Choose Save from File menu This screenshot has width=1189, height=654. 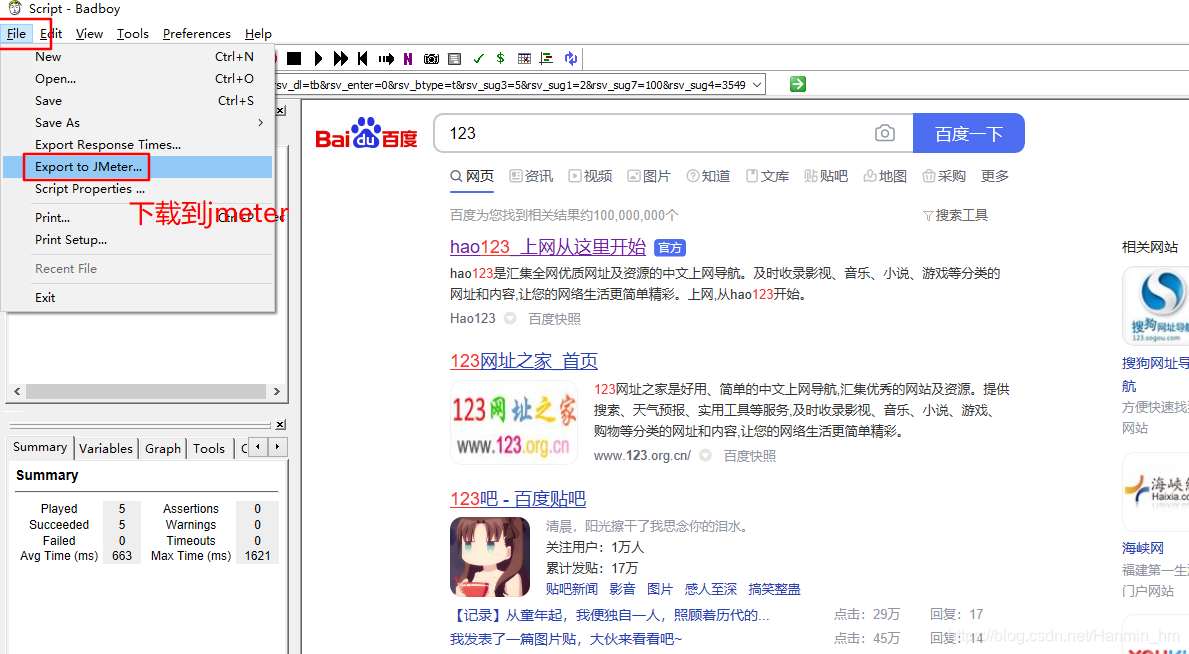pos(137,101)
